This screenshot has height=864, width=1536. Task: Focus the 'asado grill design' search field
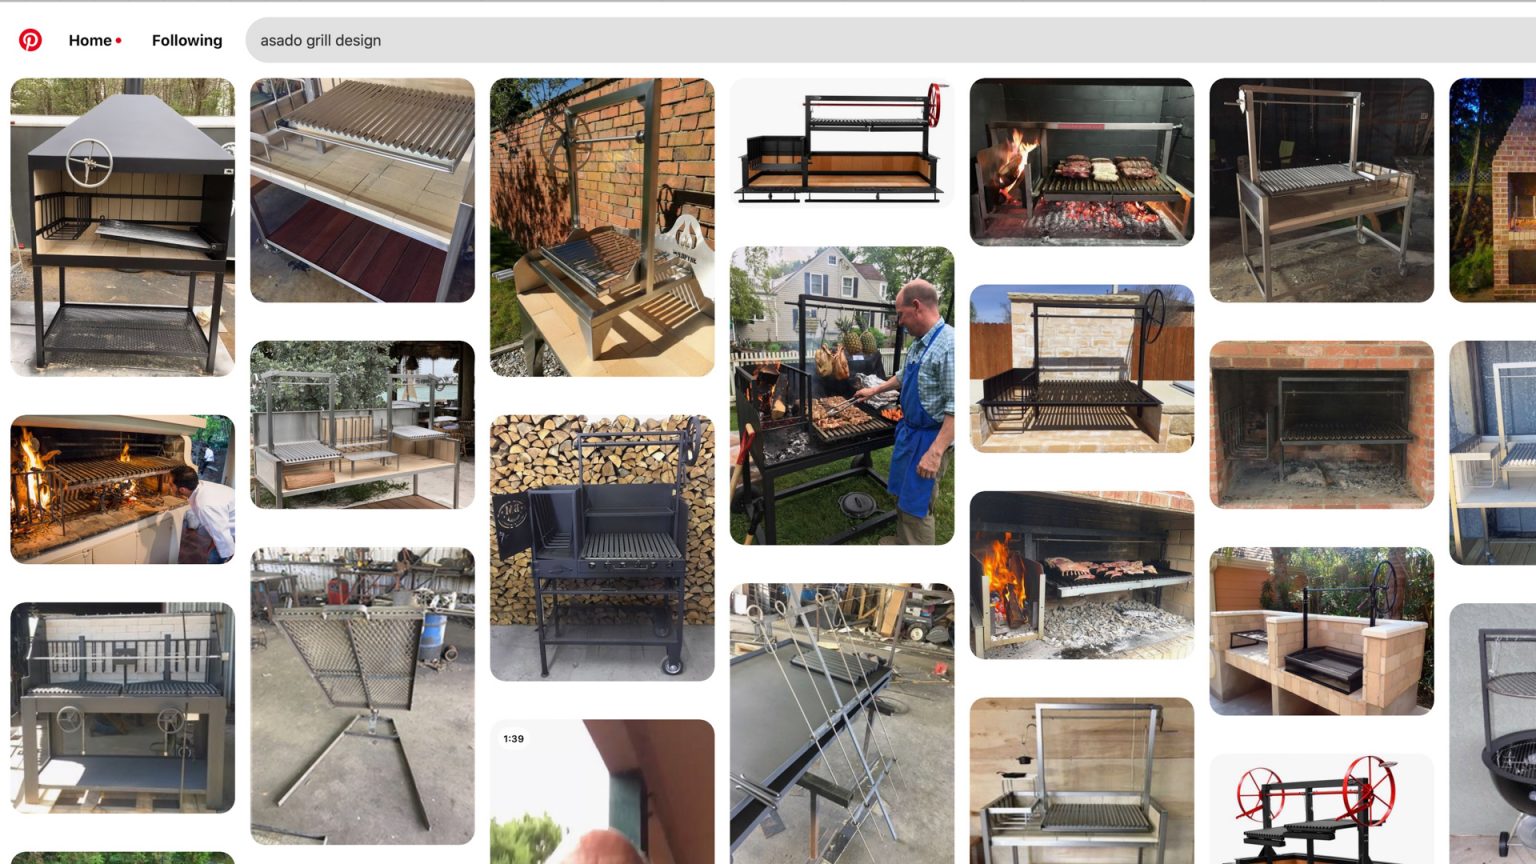click(x=890, y=40)
